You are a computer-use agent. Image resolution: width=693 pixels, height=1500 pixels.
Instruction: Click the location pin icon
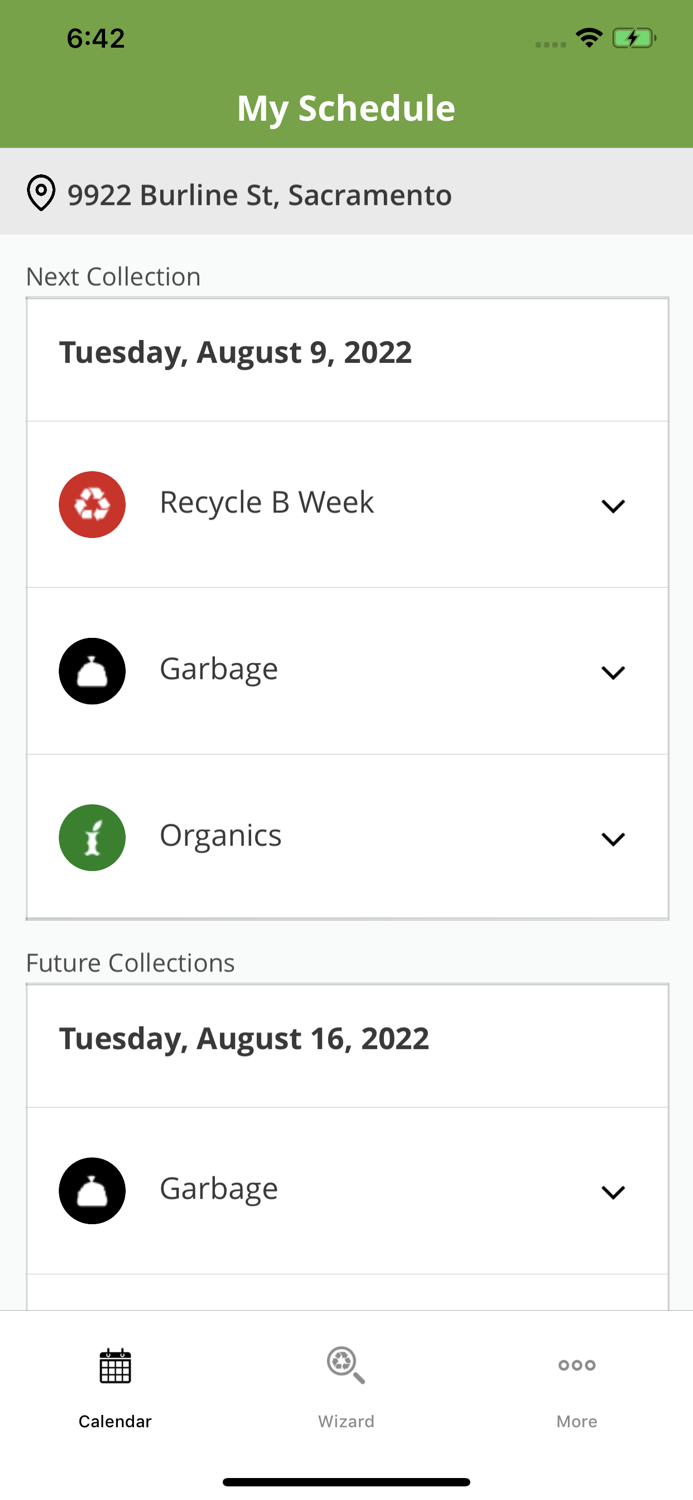click(x=41, y=193)
